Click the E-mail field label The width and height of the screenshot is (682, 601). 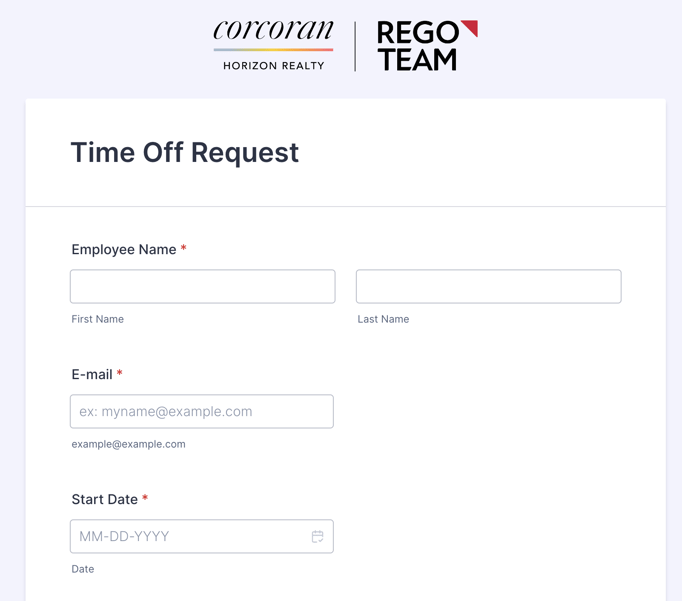[92, 375]
